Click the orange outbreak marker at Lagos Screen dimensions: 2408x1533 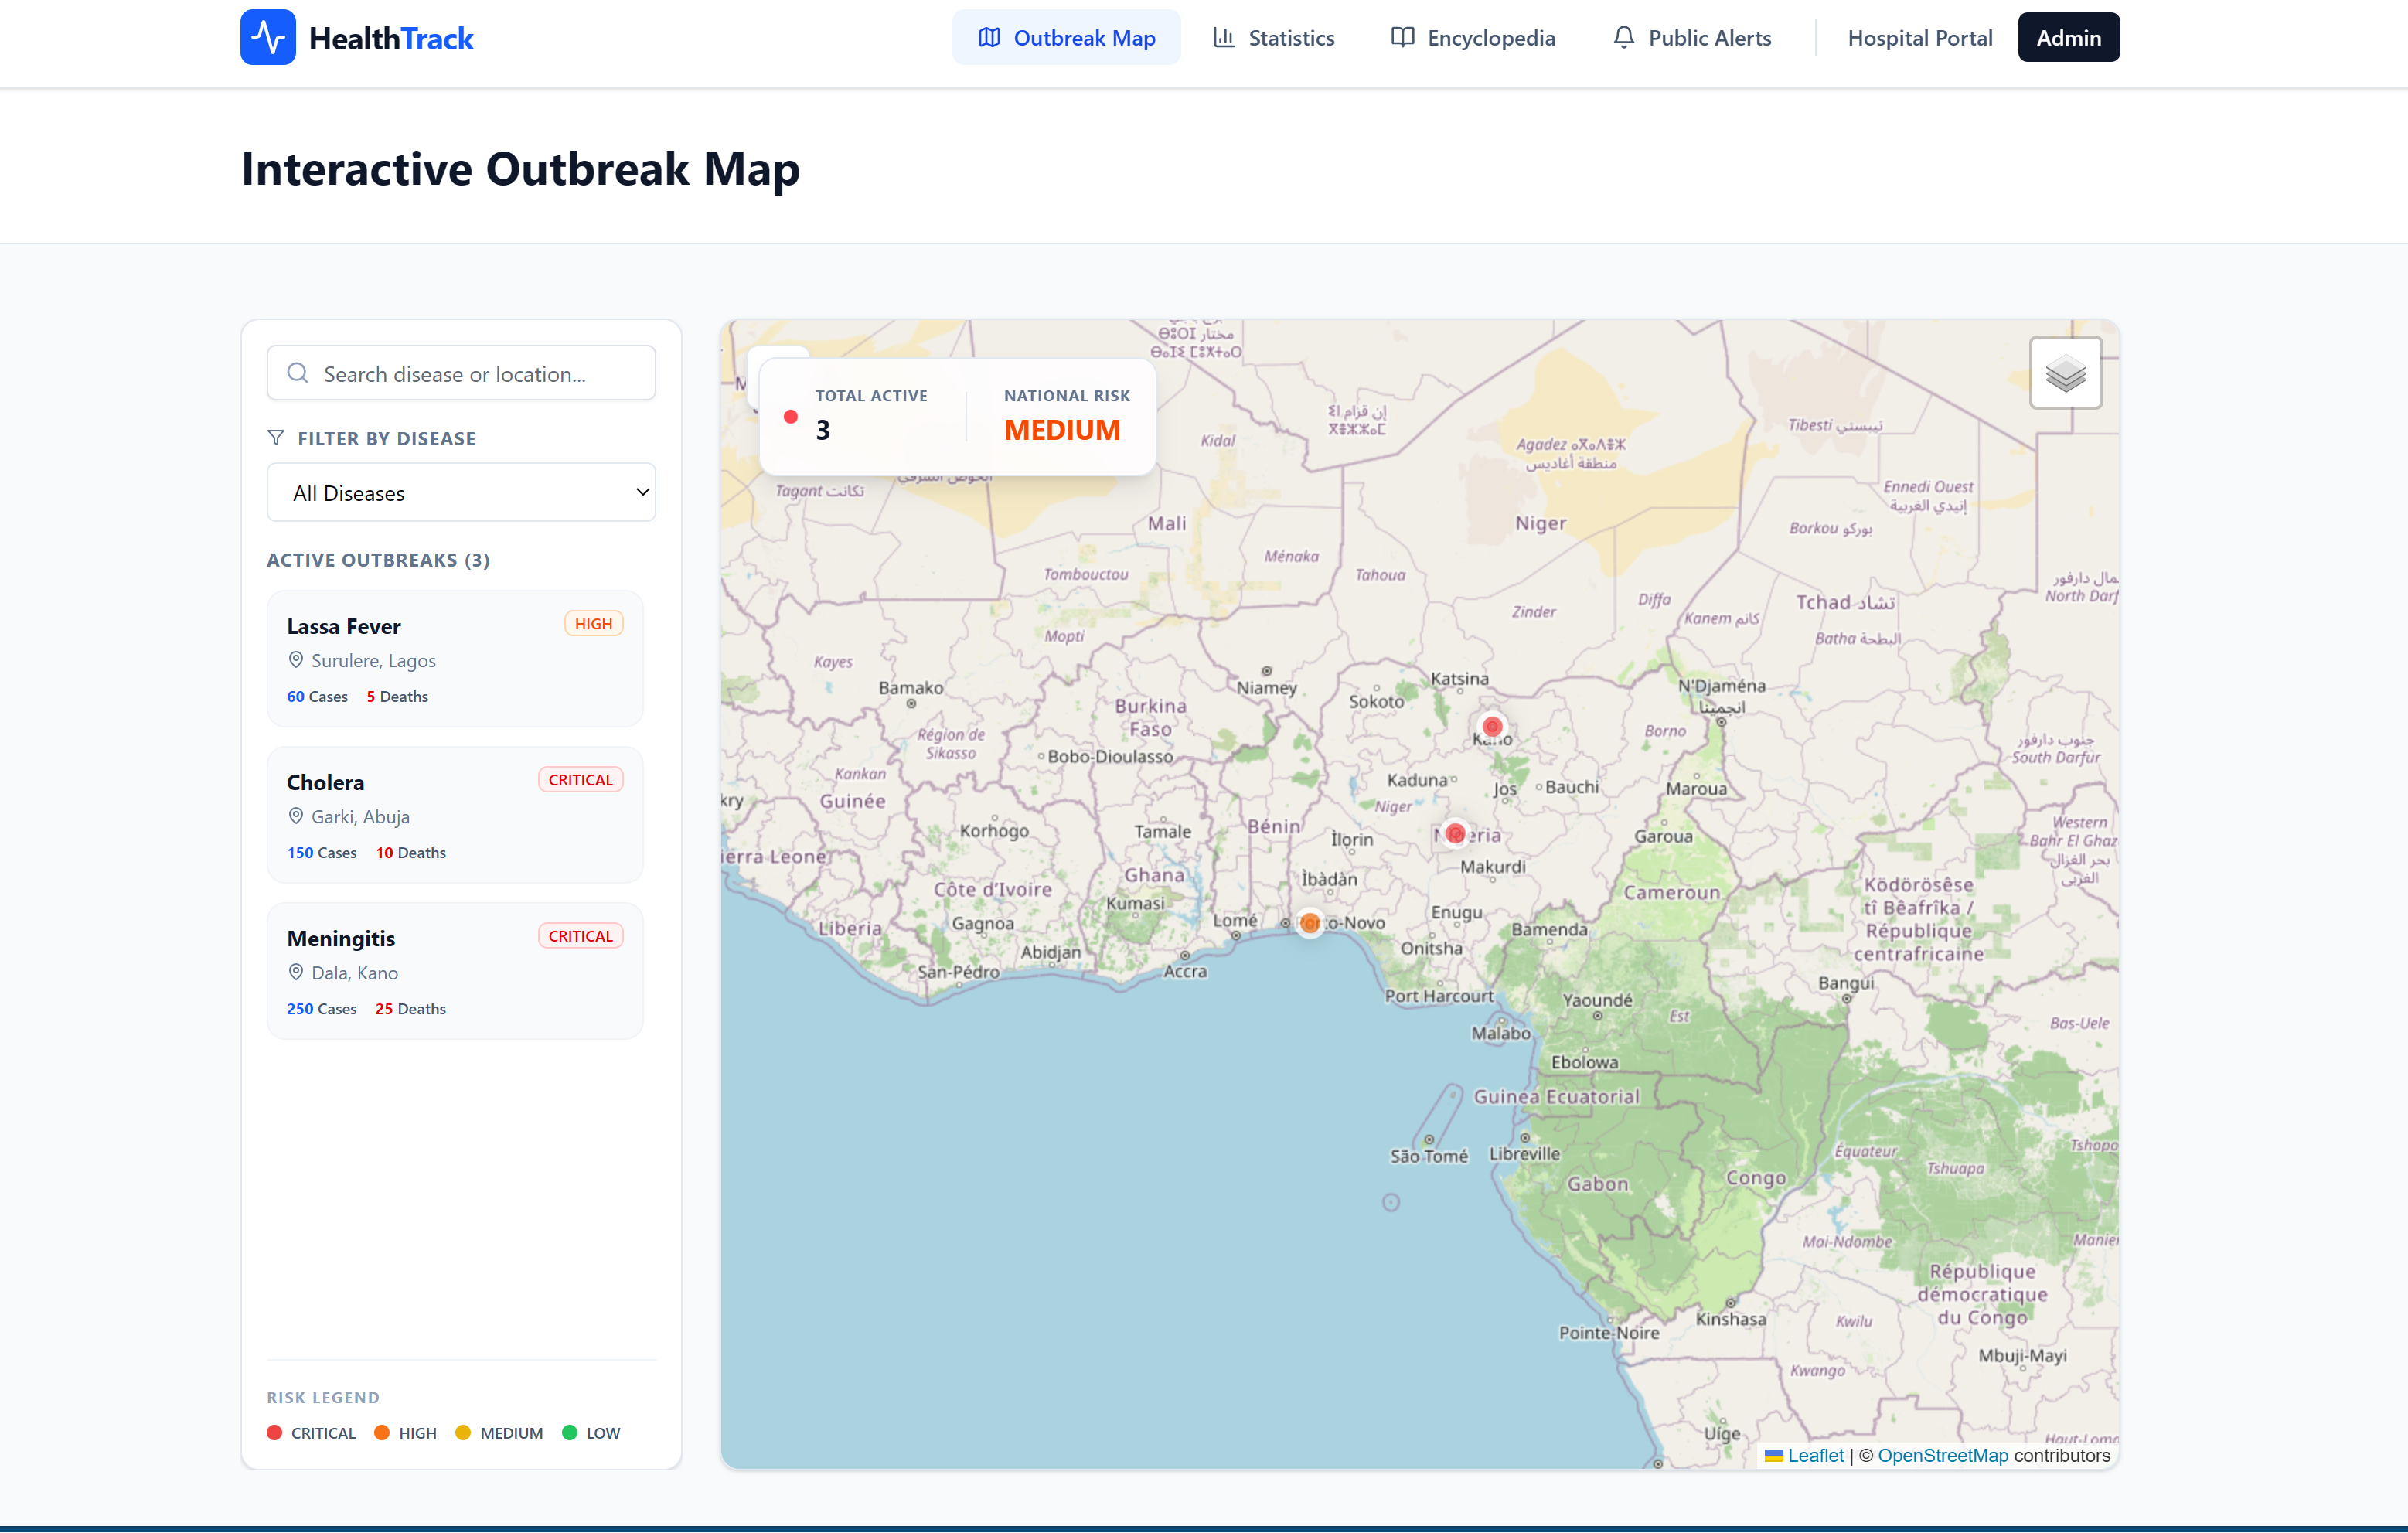pyautogui.click(x=1309, y=923)
